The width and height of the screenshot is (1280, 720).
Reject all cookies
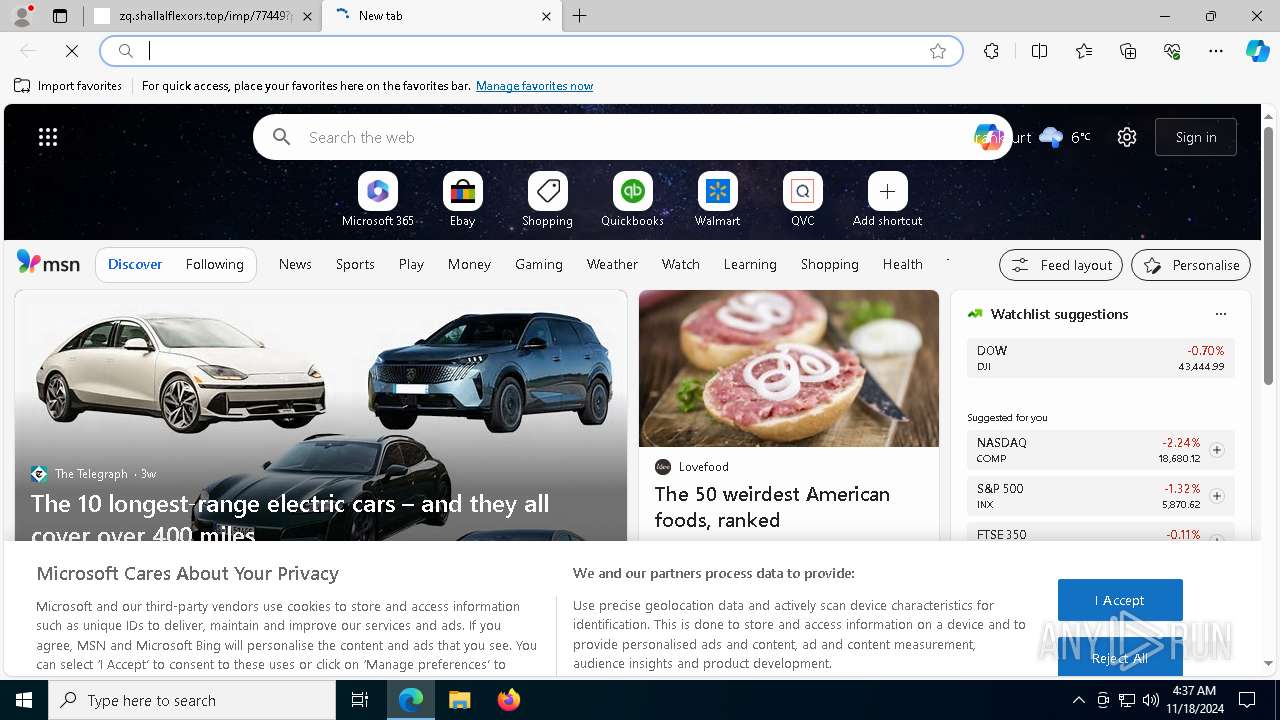coord(1120,657)
